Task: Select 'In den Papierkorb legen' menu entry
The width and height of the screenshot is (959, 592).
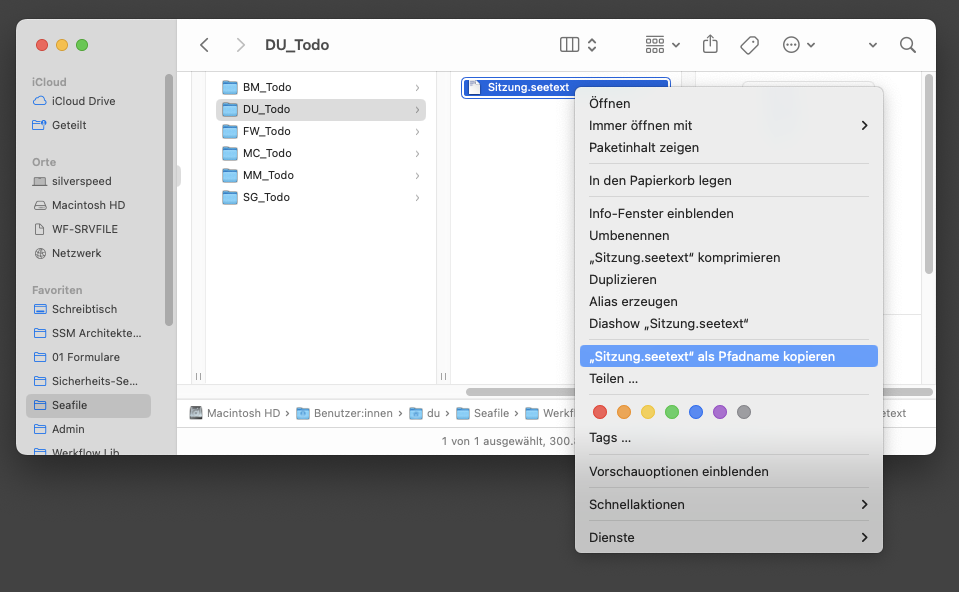Action: click(x=660, y=181)
